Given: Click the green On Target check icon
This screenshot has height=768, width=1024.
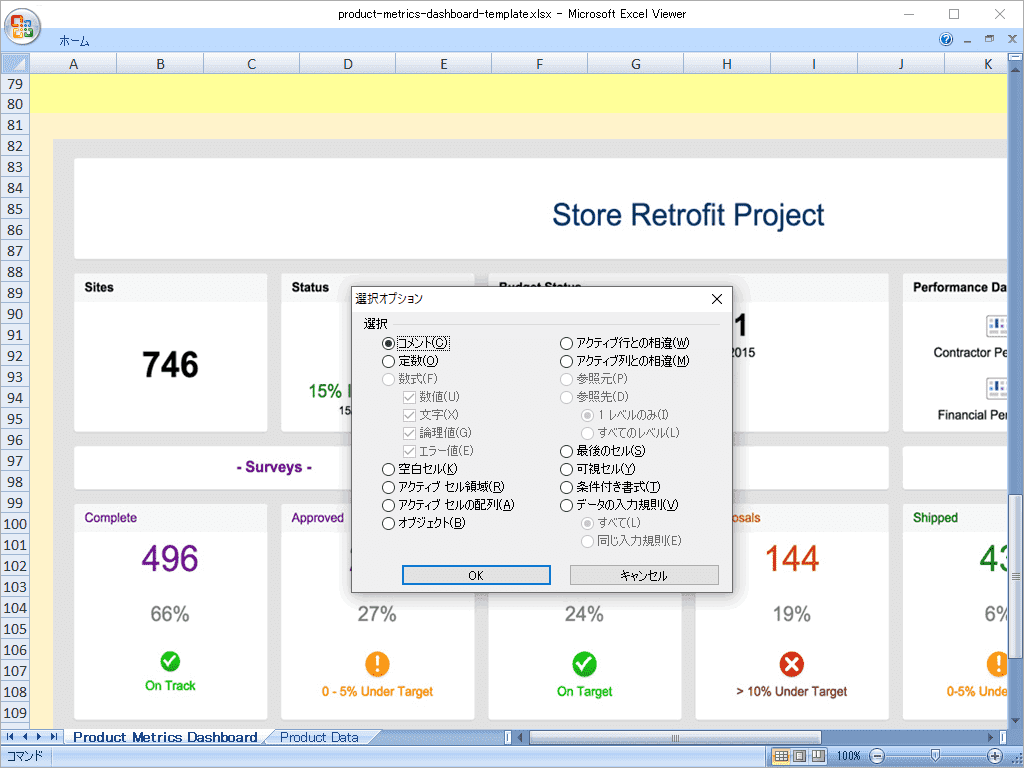Looking at the screenshot, I should [584, 664].
